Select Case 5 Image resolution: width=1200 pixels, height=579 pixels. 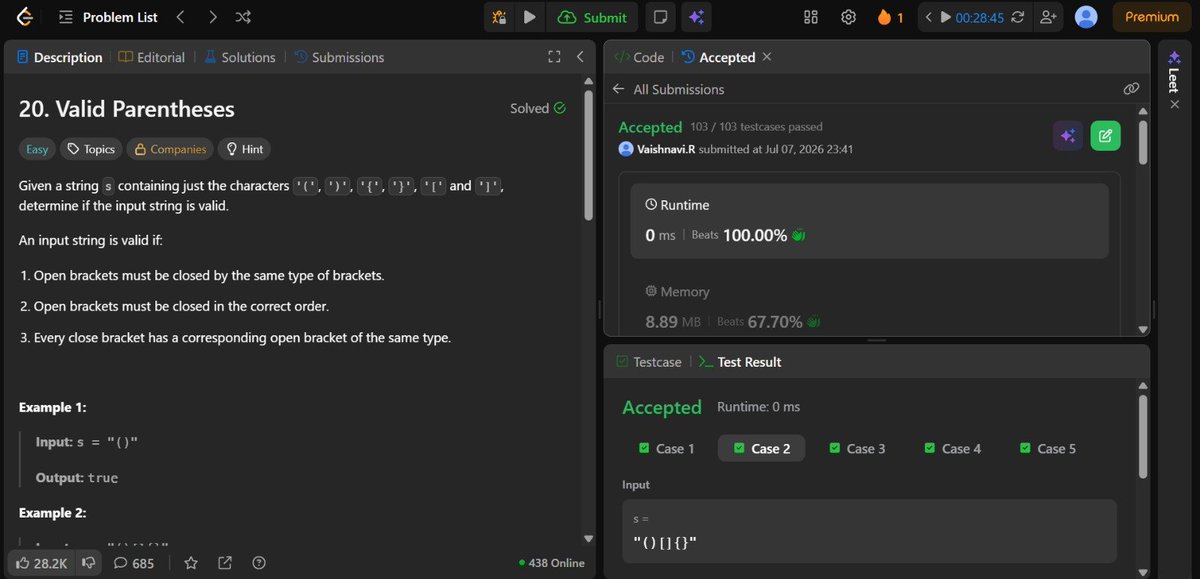[x=1047, y=448]
